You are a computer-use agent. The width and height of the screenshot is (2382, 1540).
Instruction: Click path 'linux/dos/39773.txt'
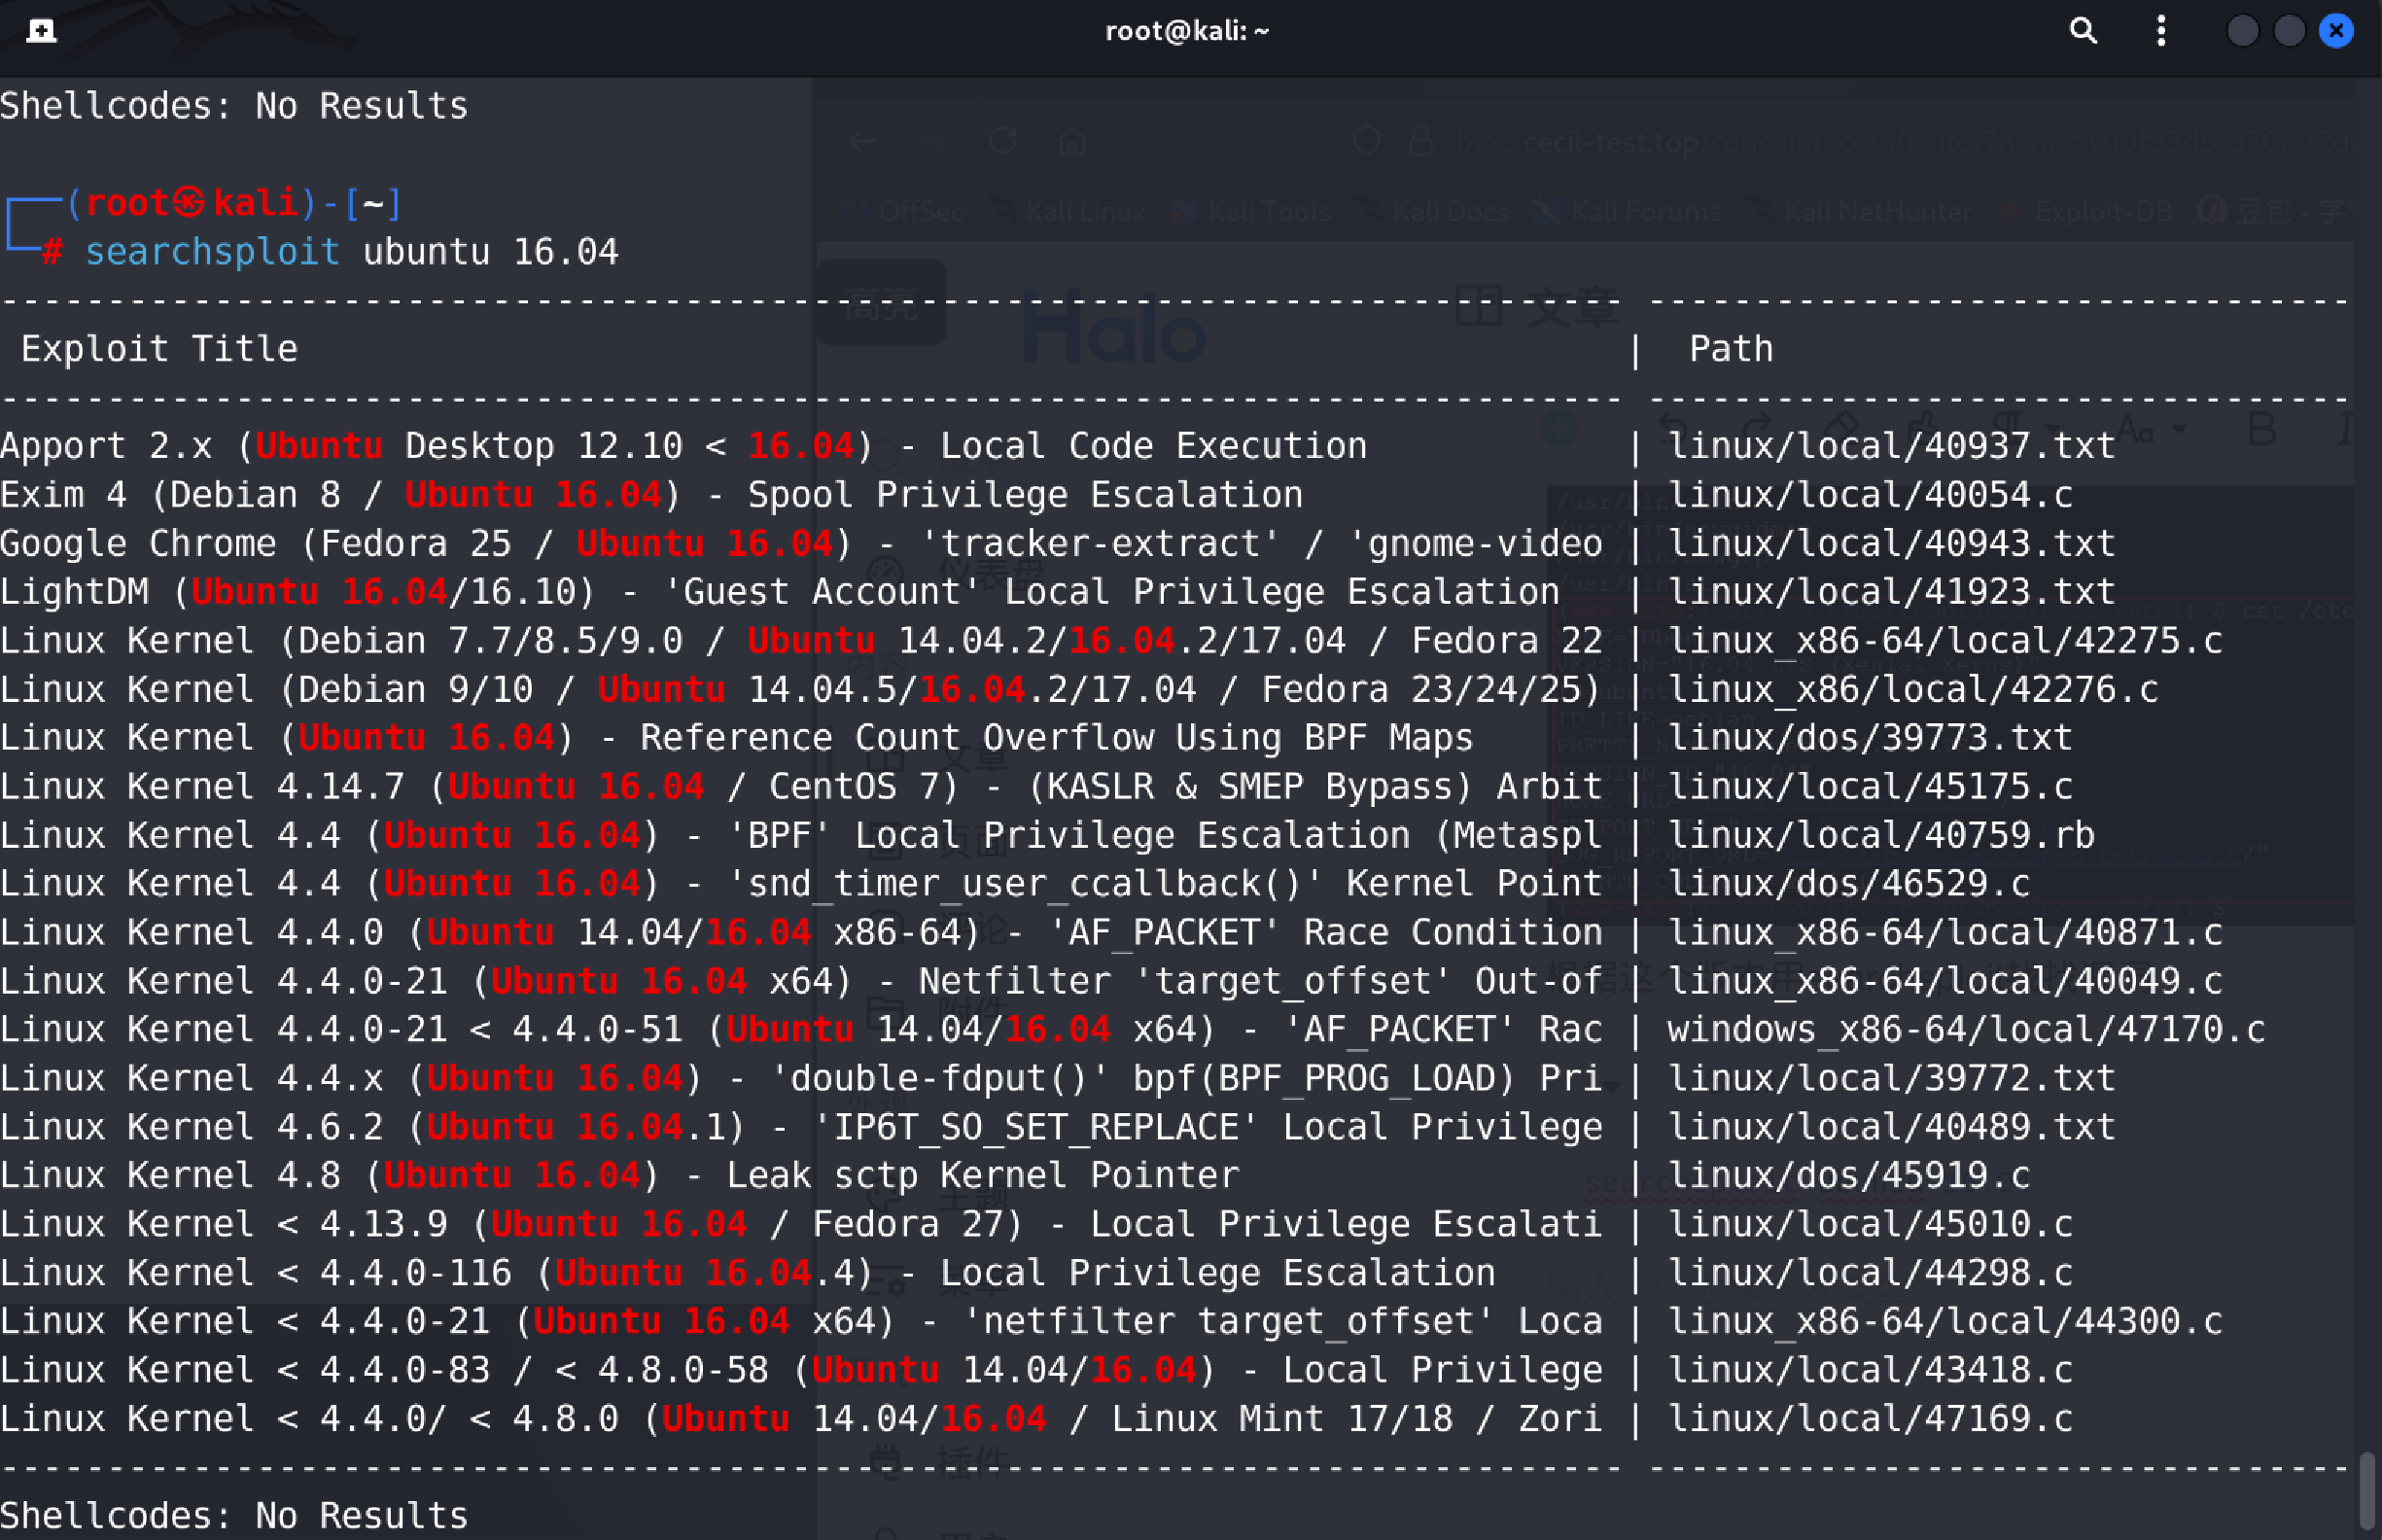(1870, 738)
